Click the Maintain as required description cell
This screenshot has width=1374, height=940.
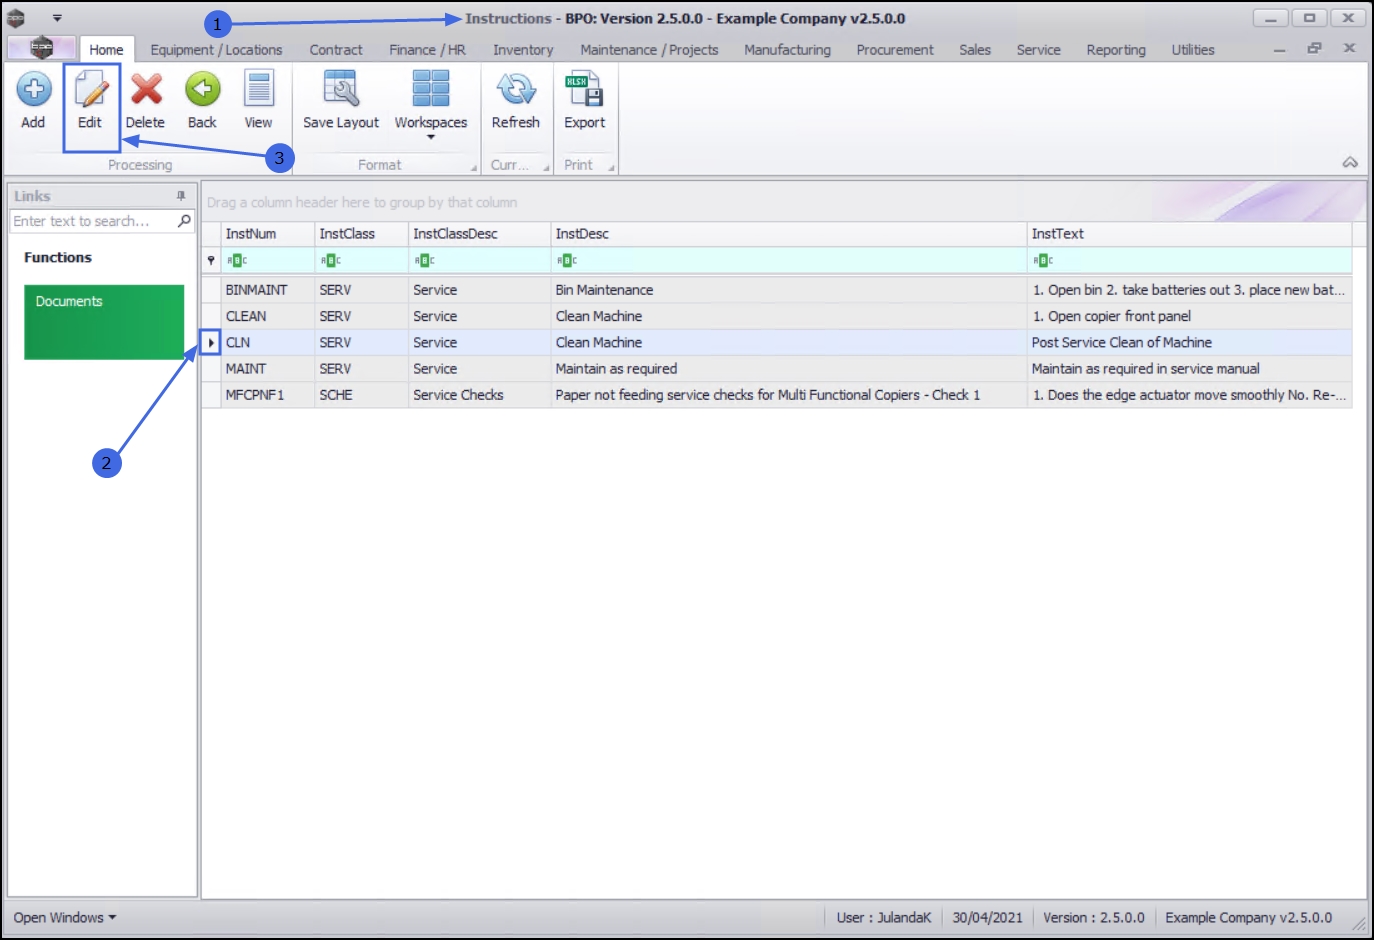pyautogui.click(x=789, y=369)
